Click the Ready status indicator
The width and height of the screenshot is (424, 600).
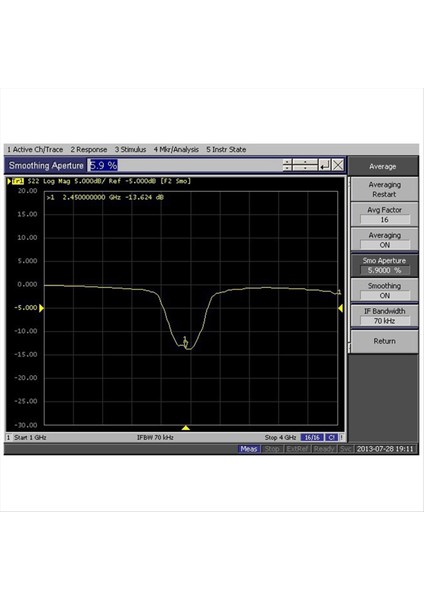(x=325, y=449)
